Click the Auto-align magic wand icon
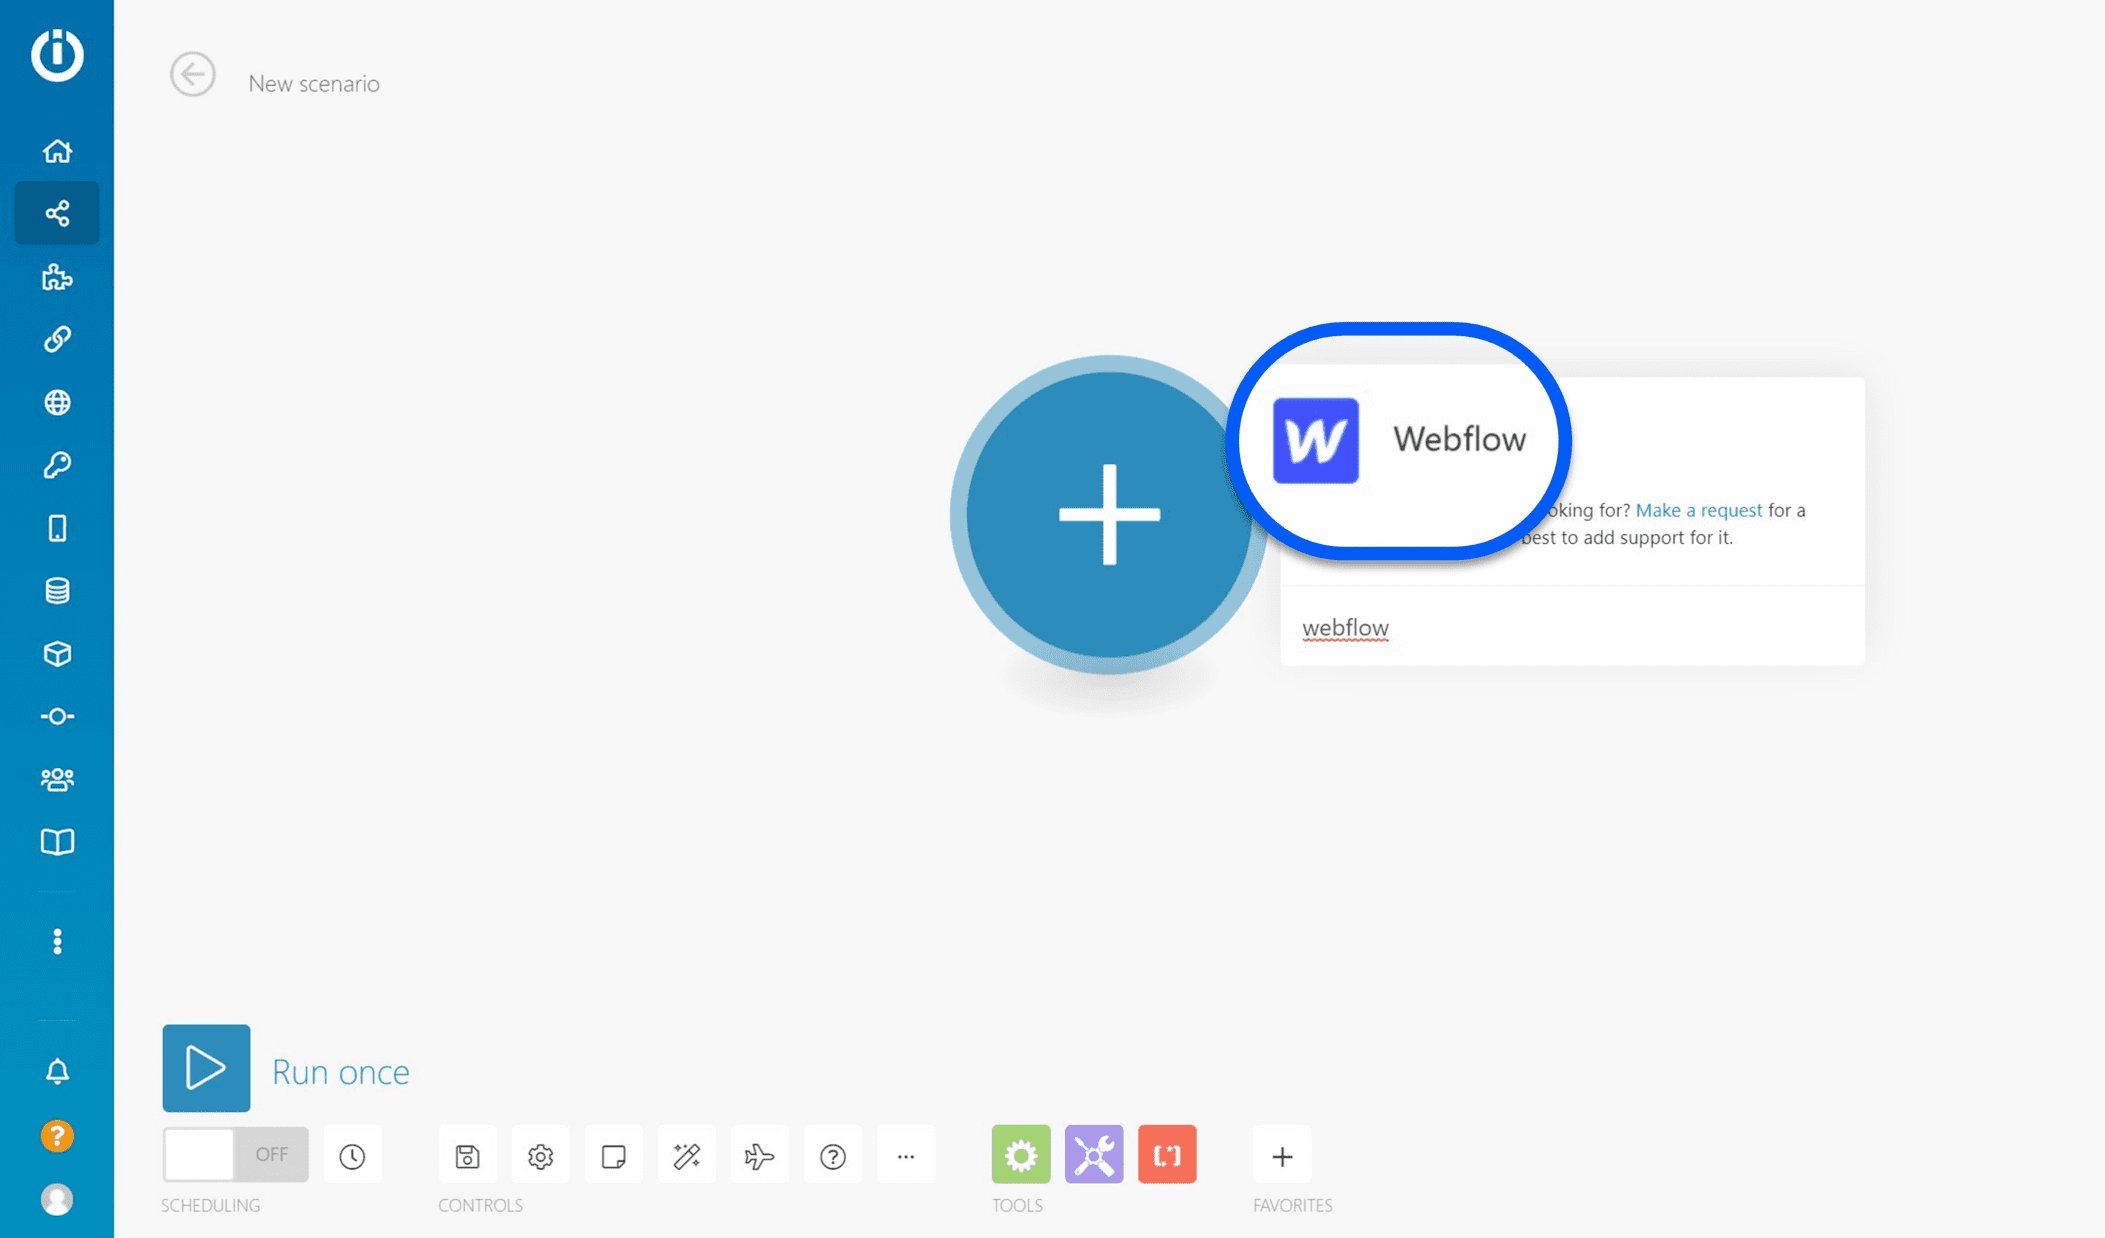 [x=686, y=1156]
